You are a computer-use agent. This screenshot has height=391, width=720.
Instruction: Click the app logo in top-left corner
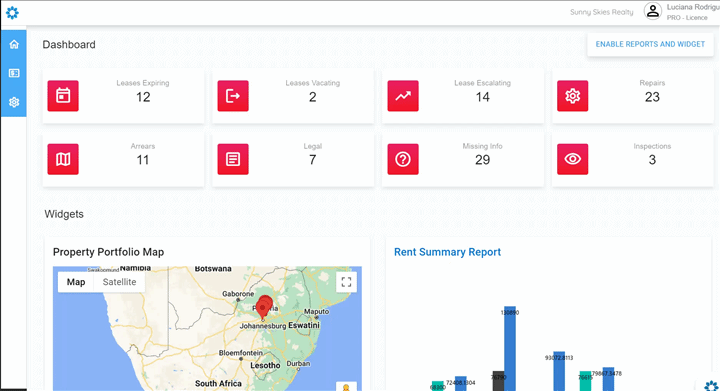(12, 12)
